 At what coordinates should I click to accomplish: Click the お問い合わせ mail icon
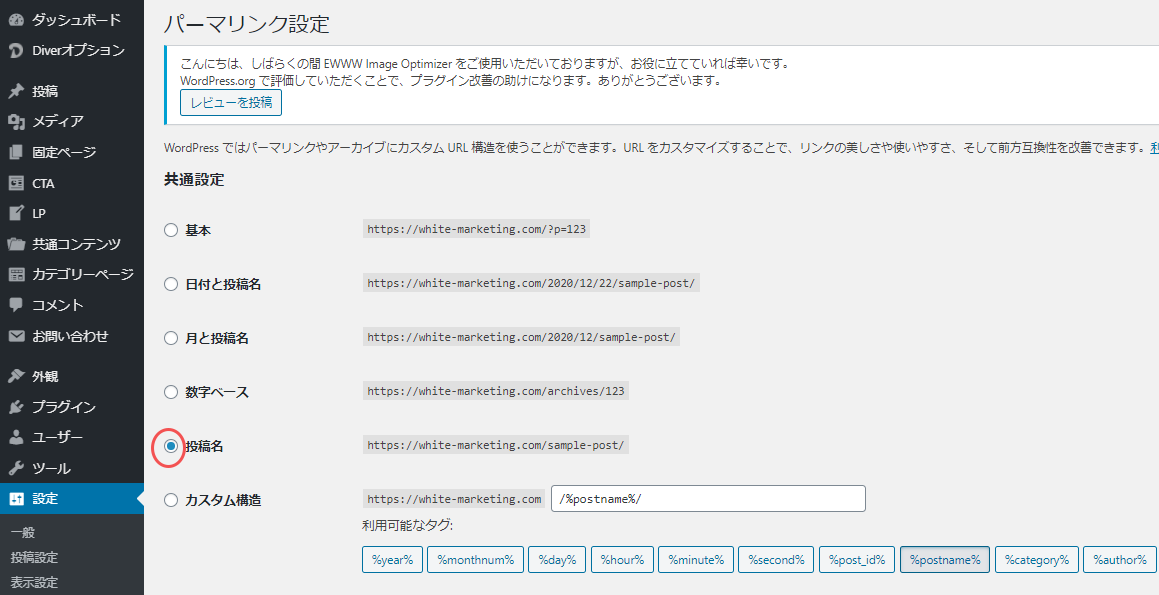(x=16, y=336)
